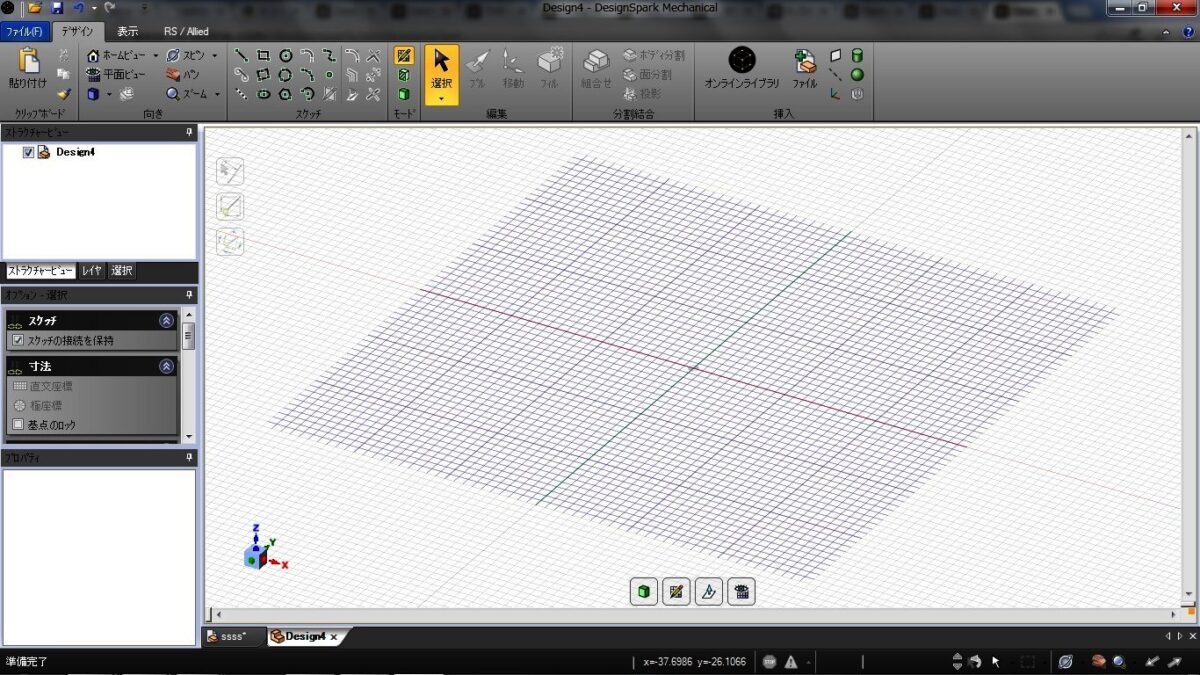Screen dimensions: 1200x675
Task: Select 極座標 (Polar) option
Action: [x=36, y=405]
